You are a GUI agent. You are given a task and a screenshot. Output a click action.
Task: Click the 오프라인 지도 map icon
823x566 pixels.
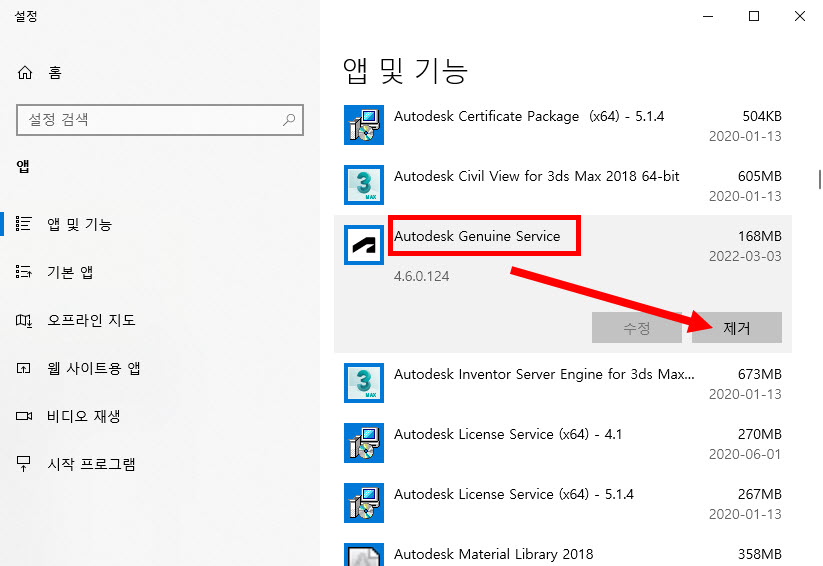[x=24, y=320]
